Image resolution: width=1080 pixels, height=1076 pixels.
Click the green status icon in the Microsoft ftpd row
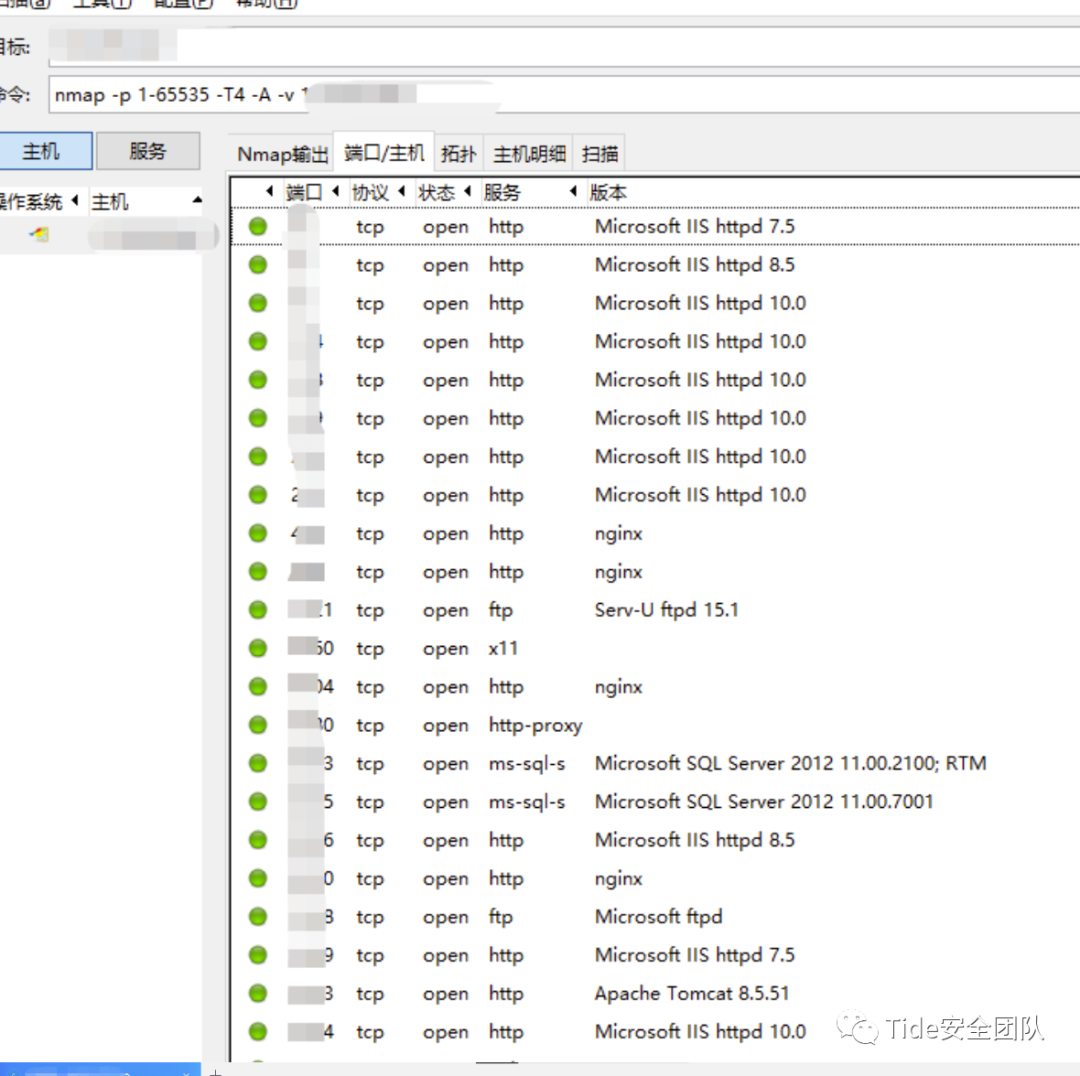click(x=258, y=917)
